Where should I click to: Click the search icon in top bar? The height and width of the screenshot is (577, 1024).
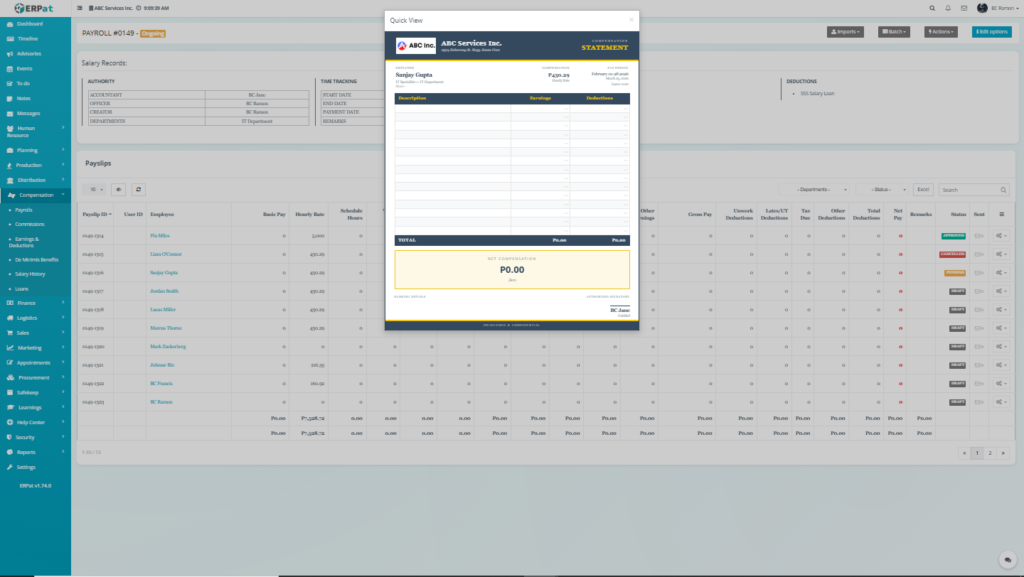pos(932,8)
